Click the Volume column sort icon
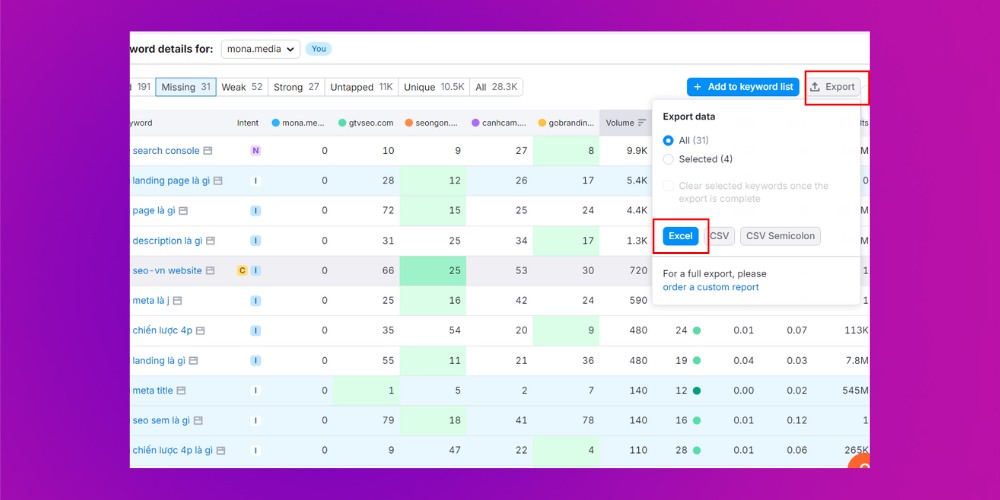The height and width of the screenshot is (500, 1000). point(642,122)
